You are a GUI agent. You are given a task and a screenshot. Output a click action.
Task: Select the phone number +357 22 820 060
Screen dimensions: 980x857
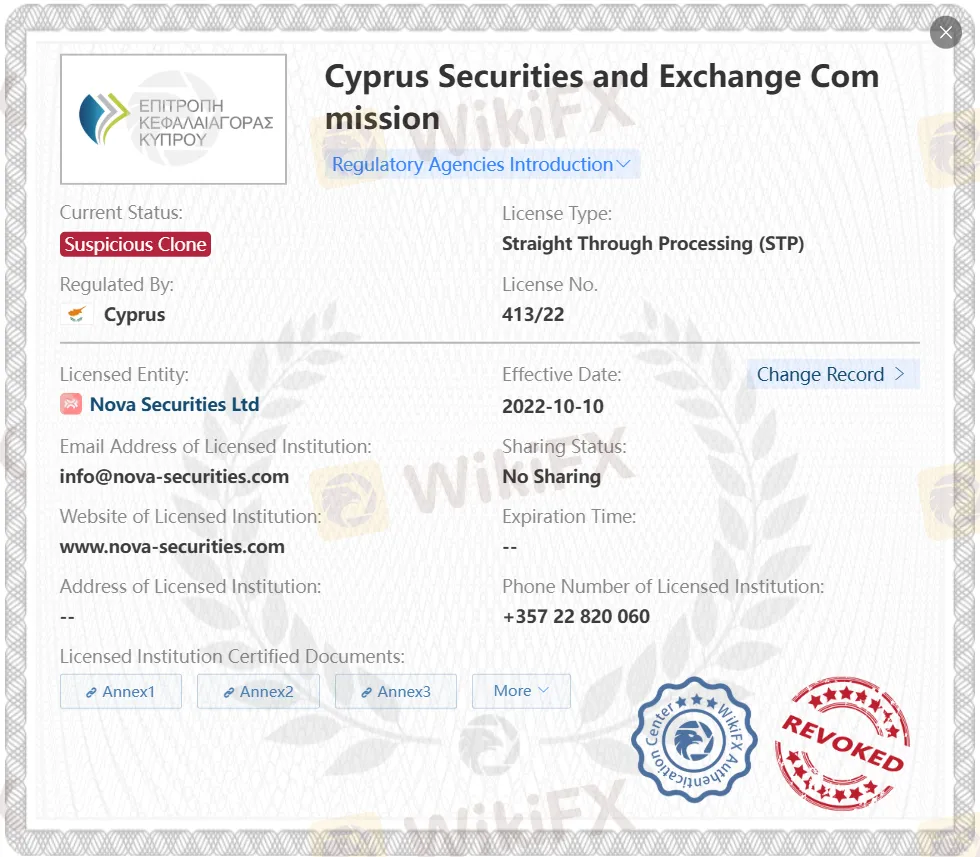click(x=576, y=617)
